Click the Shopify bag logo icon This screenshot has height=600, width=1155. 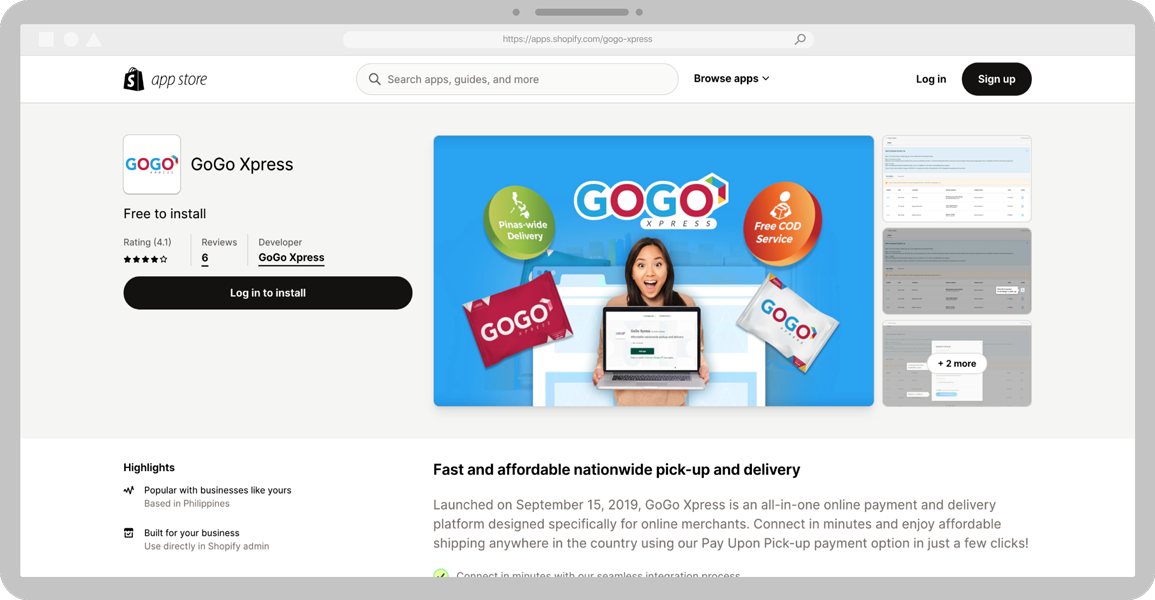point(133,79)
